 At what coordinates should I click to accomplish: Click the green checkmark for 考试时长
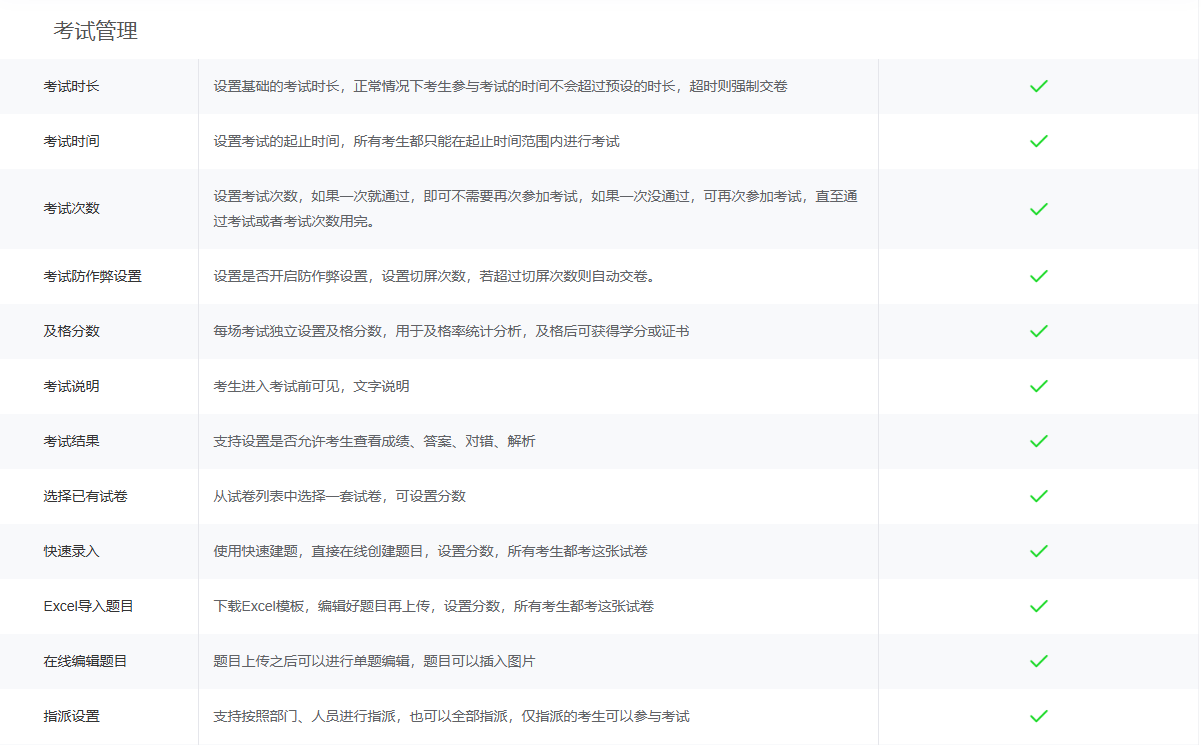pos(1038,85)
